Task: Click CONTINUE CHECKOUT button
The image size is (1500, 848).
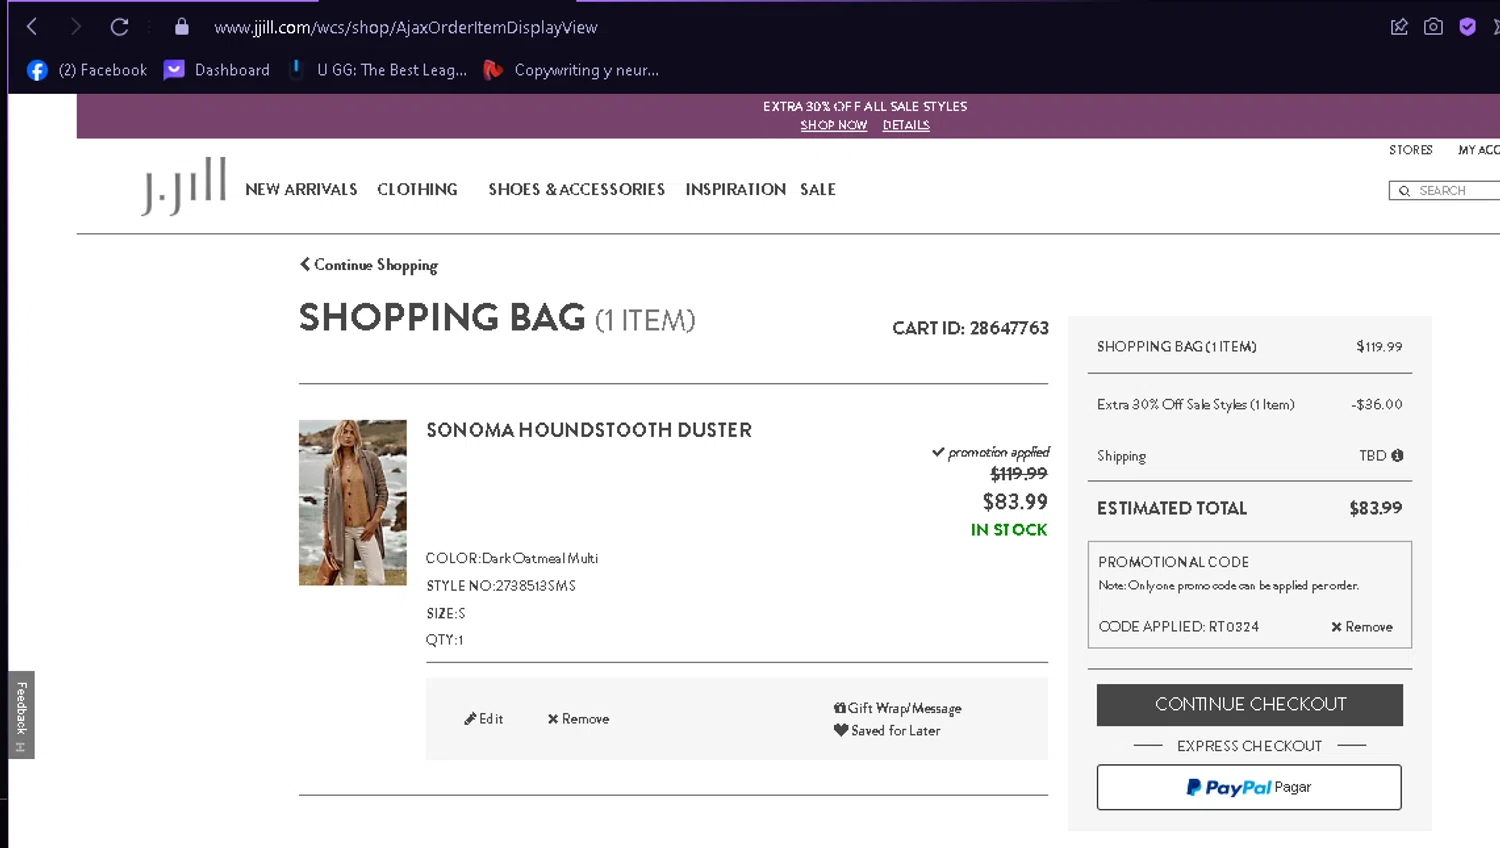Action: click(1250, 705)
